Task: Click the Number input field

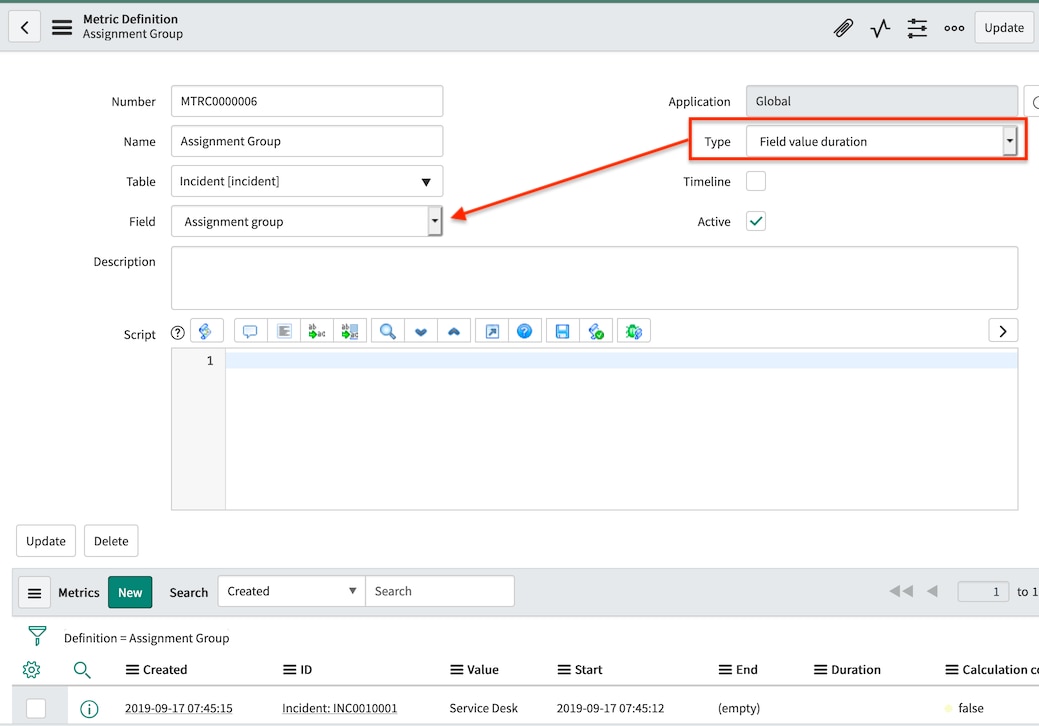Action: (x=307, y=101)
